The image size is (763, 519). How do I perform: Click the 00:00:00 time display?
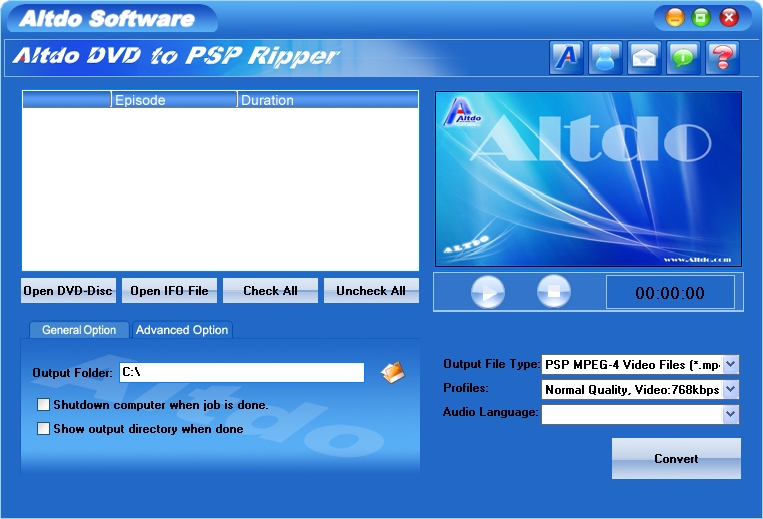[x=670, y=292]
